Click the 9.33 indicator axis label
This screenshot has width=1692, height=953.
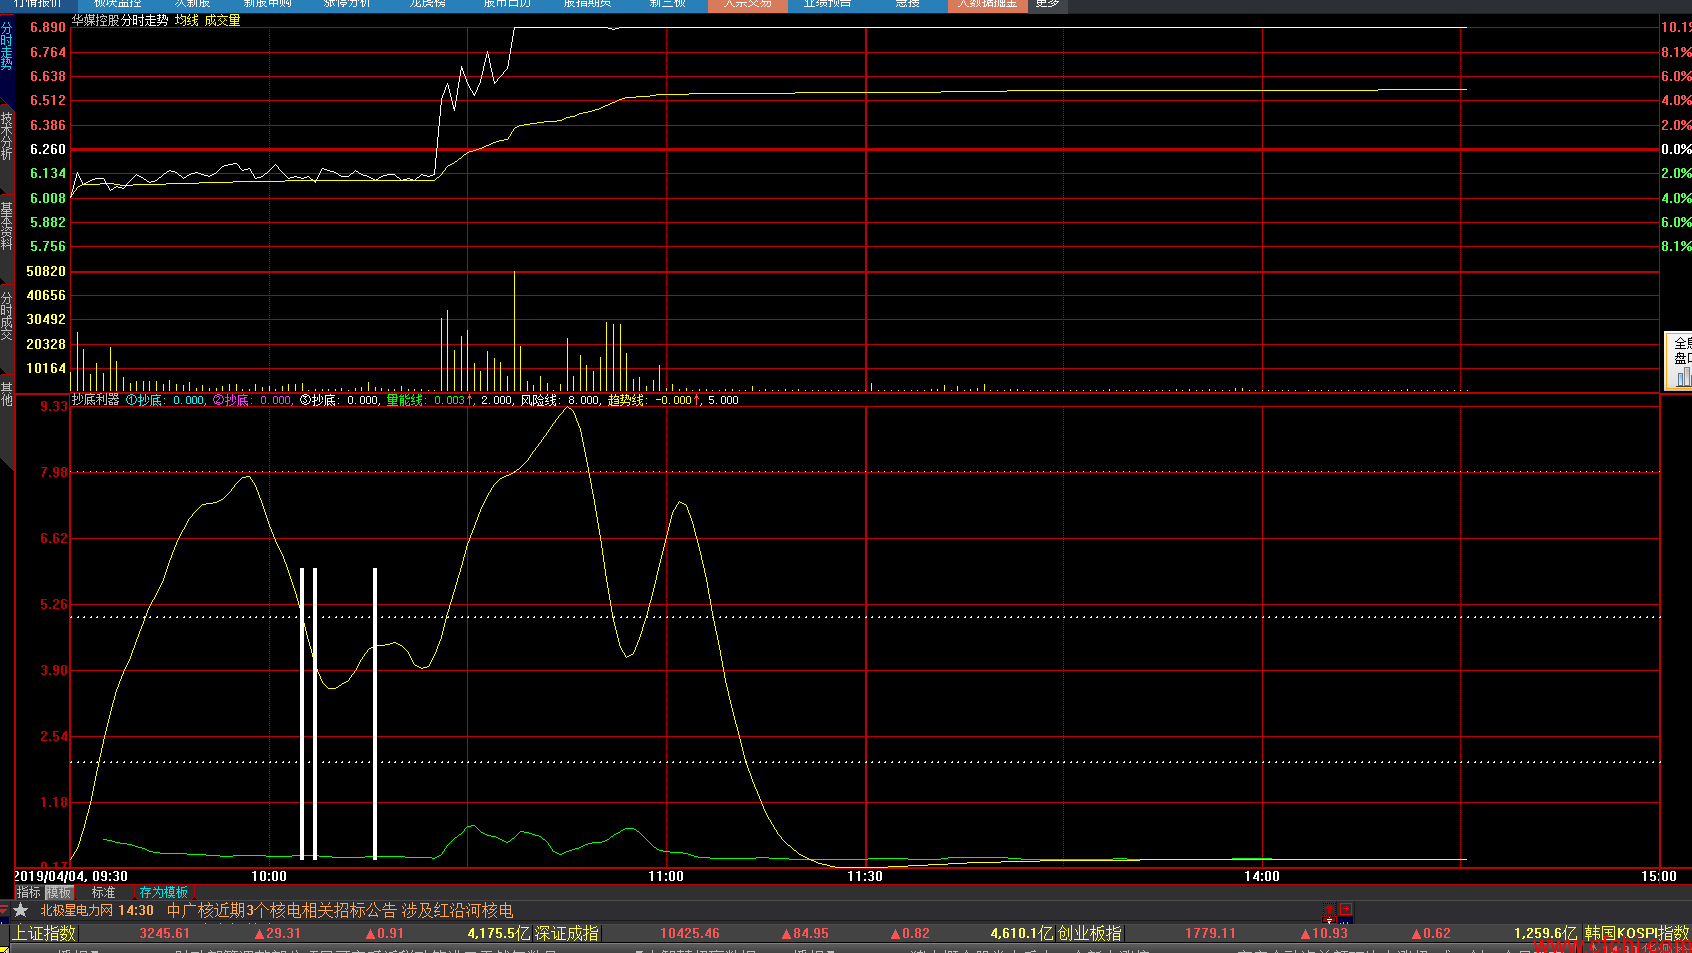(x=54, y=406)
